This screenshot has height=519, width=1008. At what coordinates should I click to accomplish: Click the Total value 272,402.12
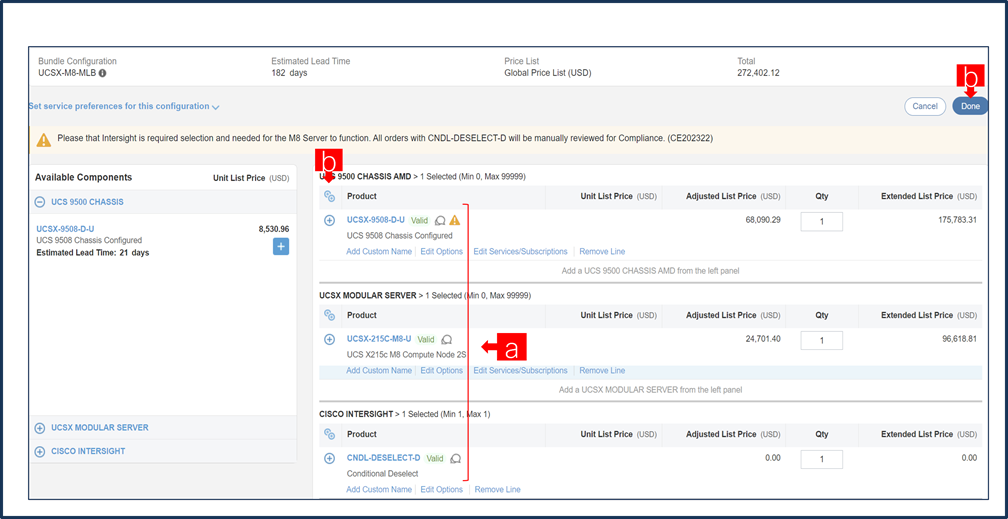coord(759,73)
